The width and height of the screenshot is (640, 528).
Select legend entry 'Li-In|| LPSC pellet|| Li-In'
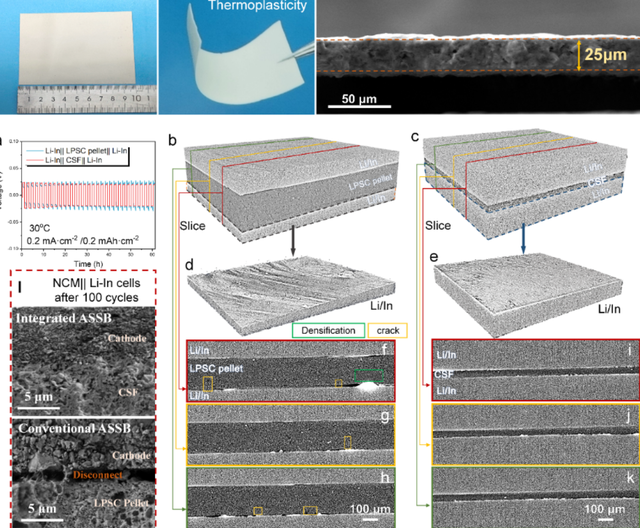tap(86, 151)
